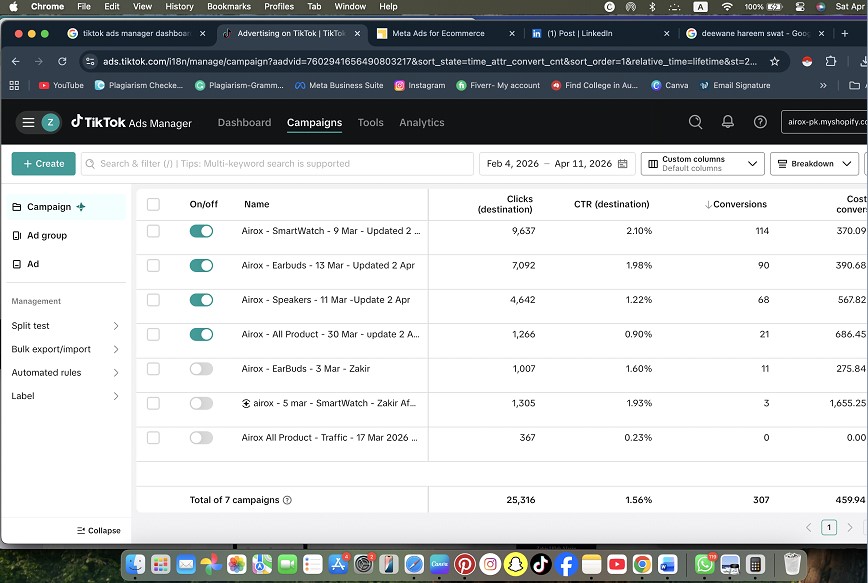Image resolution: width=868 pixels, height=583 pixels.
Task: Open the hamburger navigation menu
Action: pyautogui.click(x=28, y=122)
